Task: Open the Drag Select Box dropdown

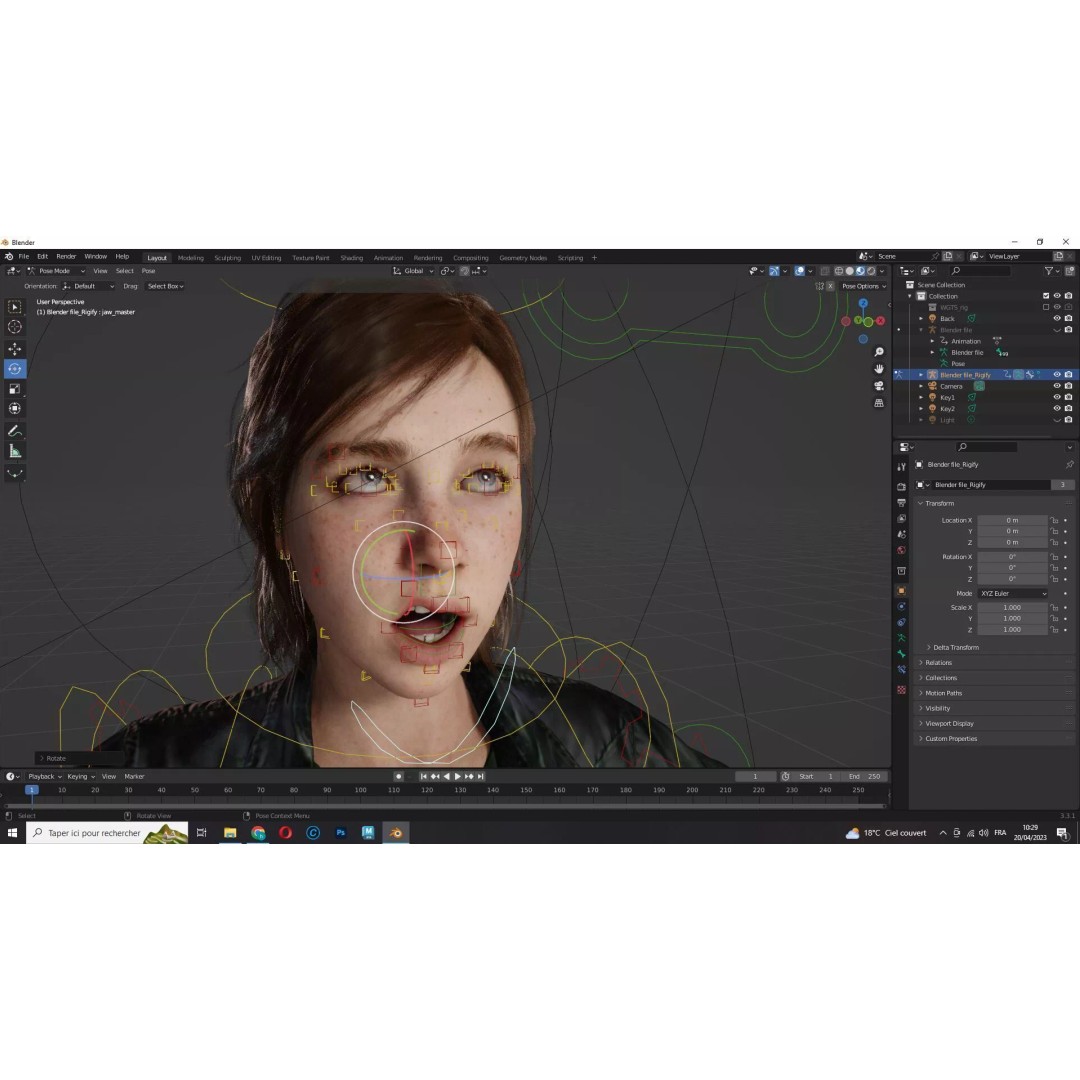Action: [x=165, y=287]
